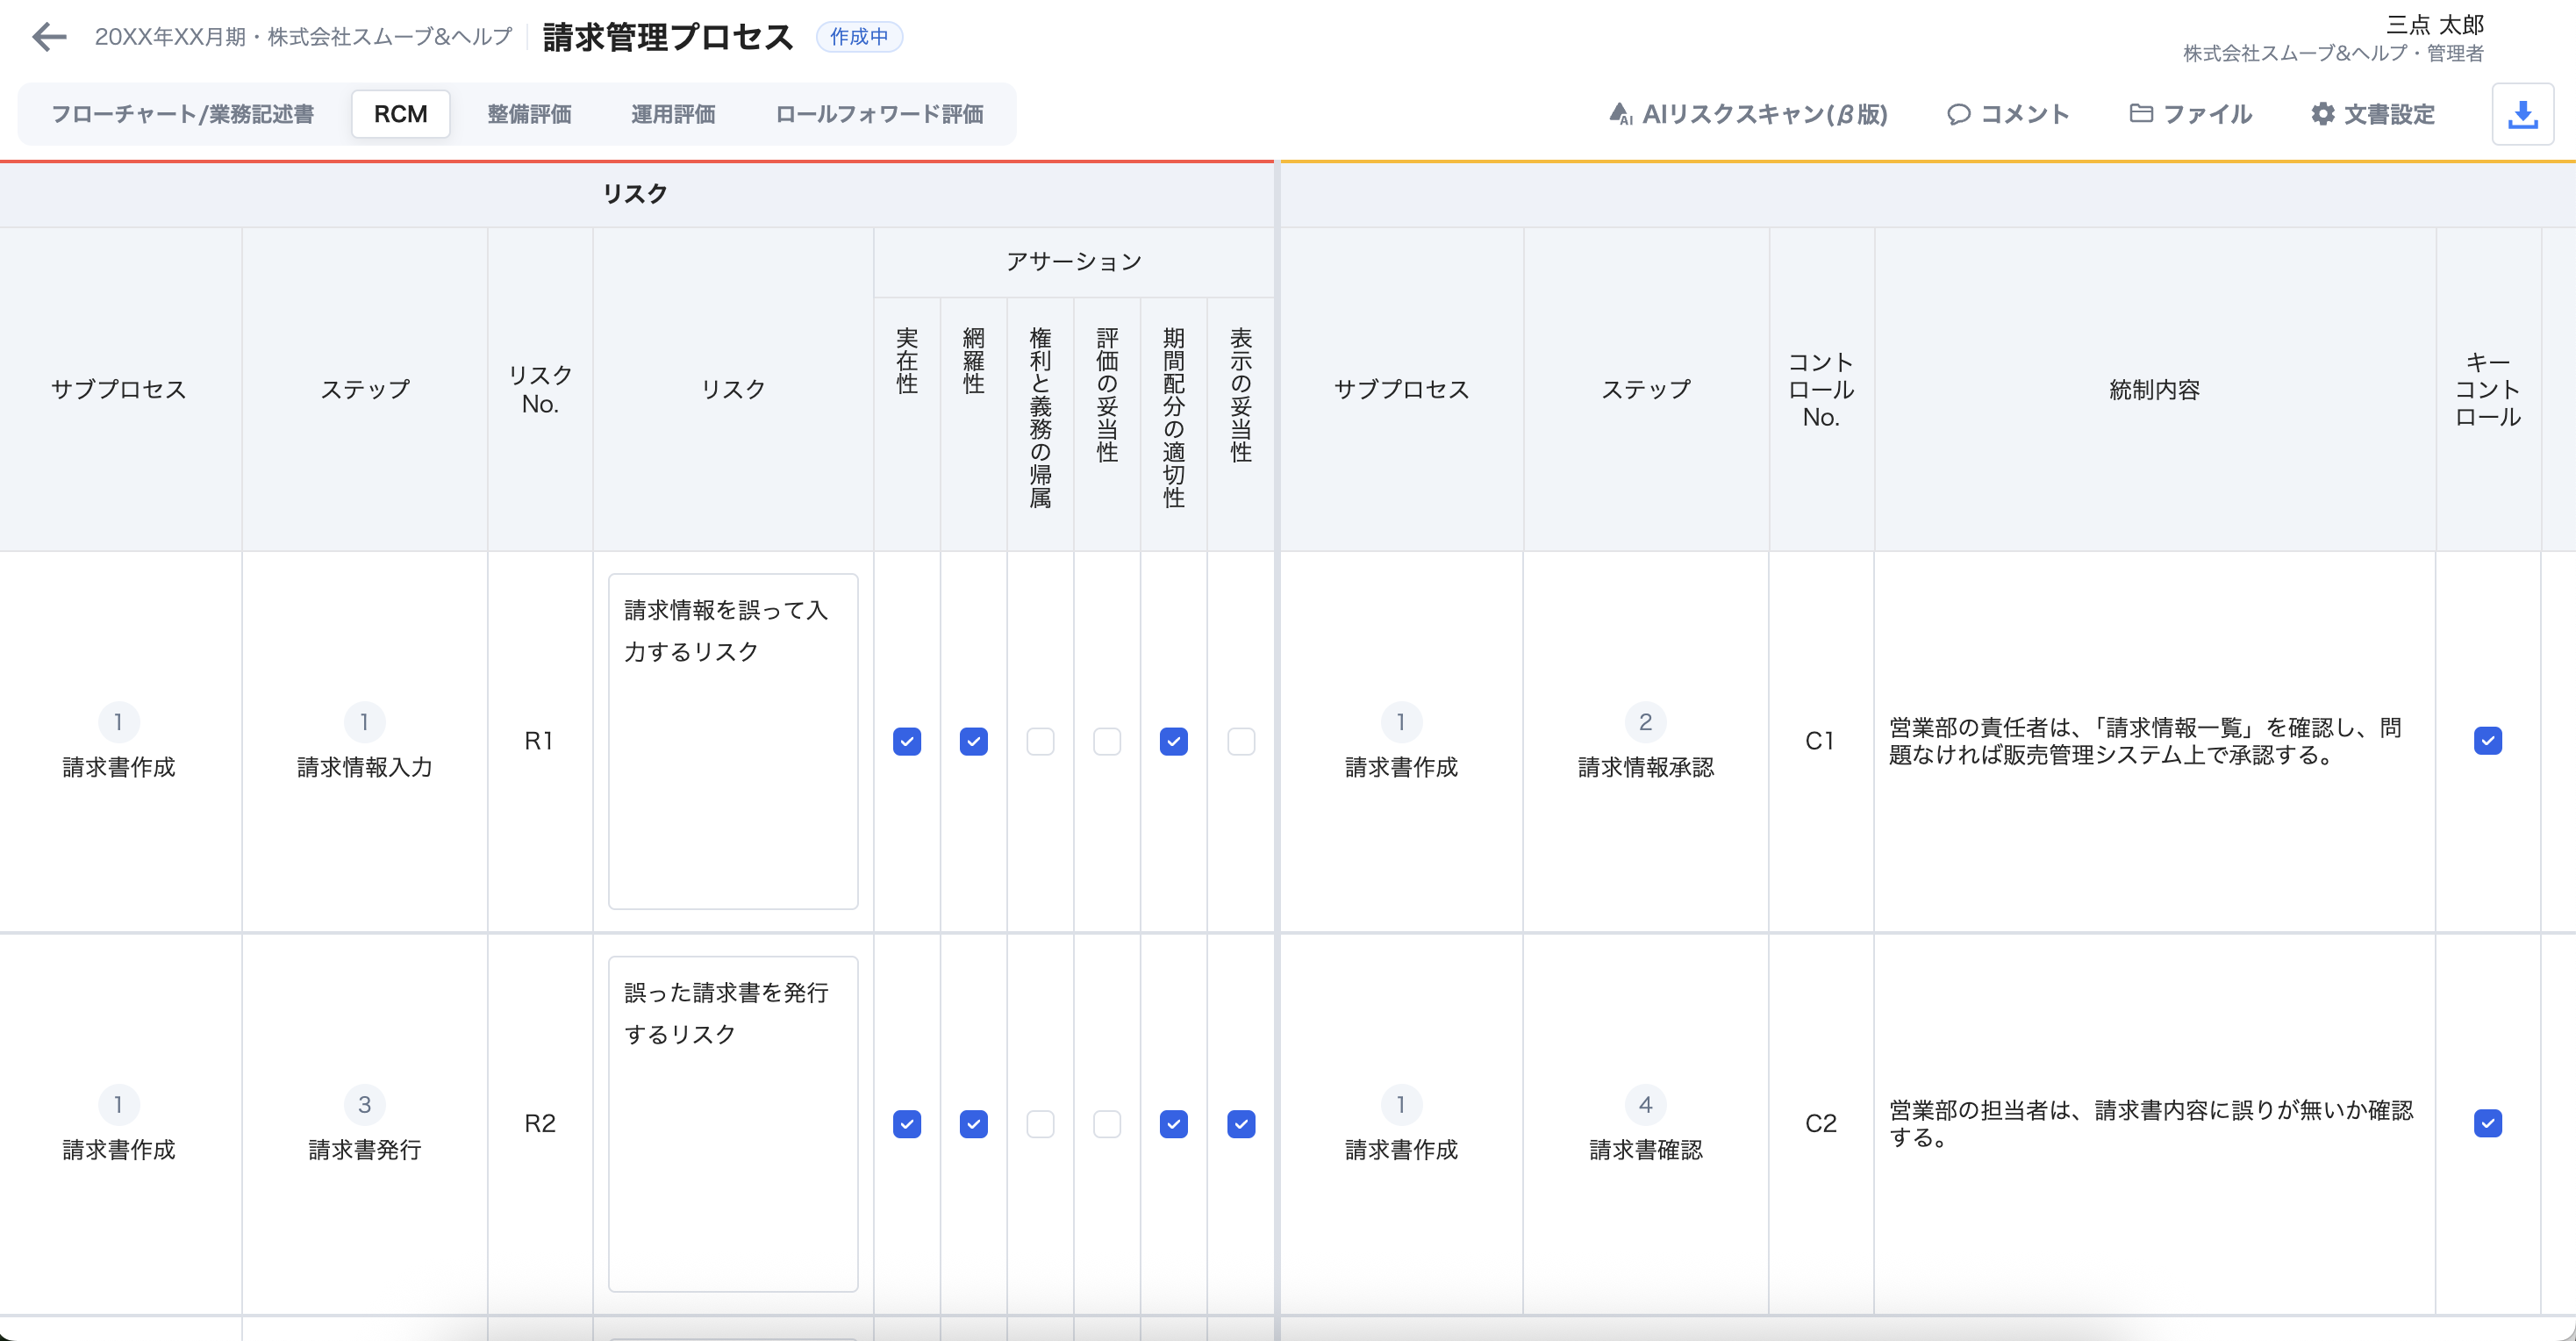Open the 20XX年XX月期 breadcrumb link
Screen dimensions: 2576x1341
[303, 36]
